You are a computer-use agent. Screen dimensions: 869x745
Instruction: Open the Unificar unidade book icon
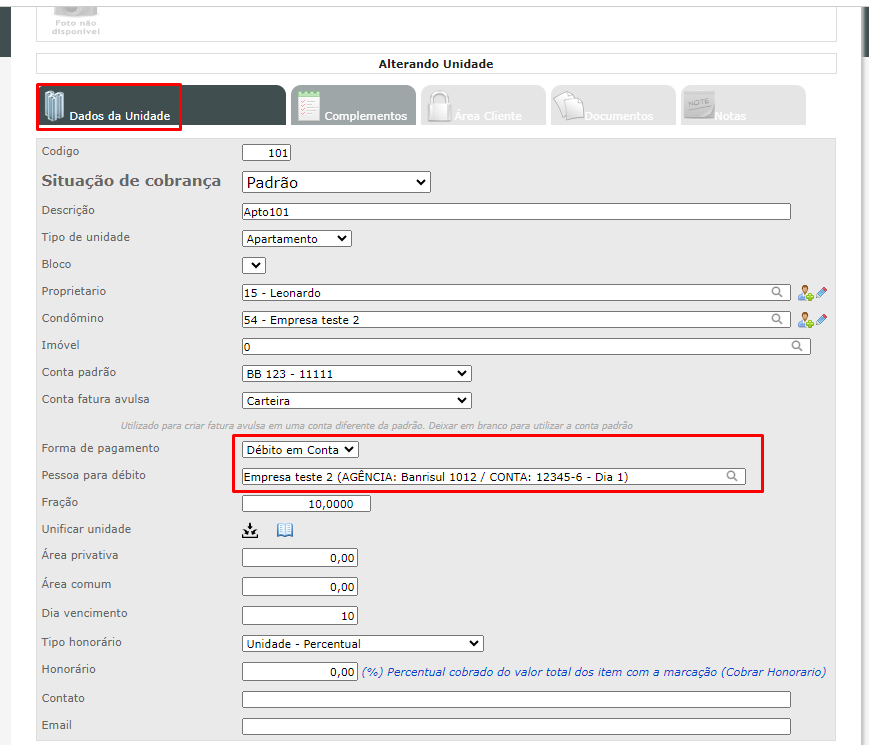coord(285,530)
